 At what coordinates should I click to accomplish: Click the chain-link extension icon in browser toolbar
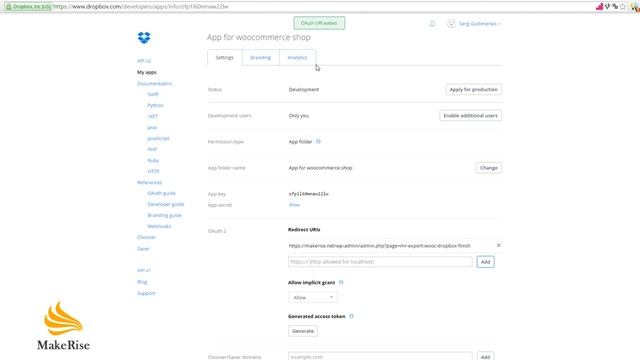615,7
